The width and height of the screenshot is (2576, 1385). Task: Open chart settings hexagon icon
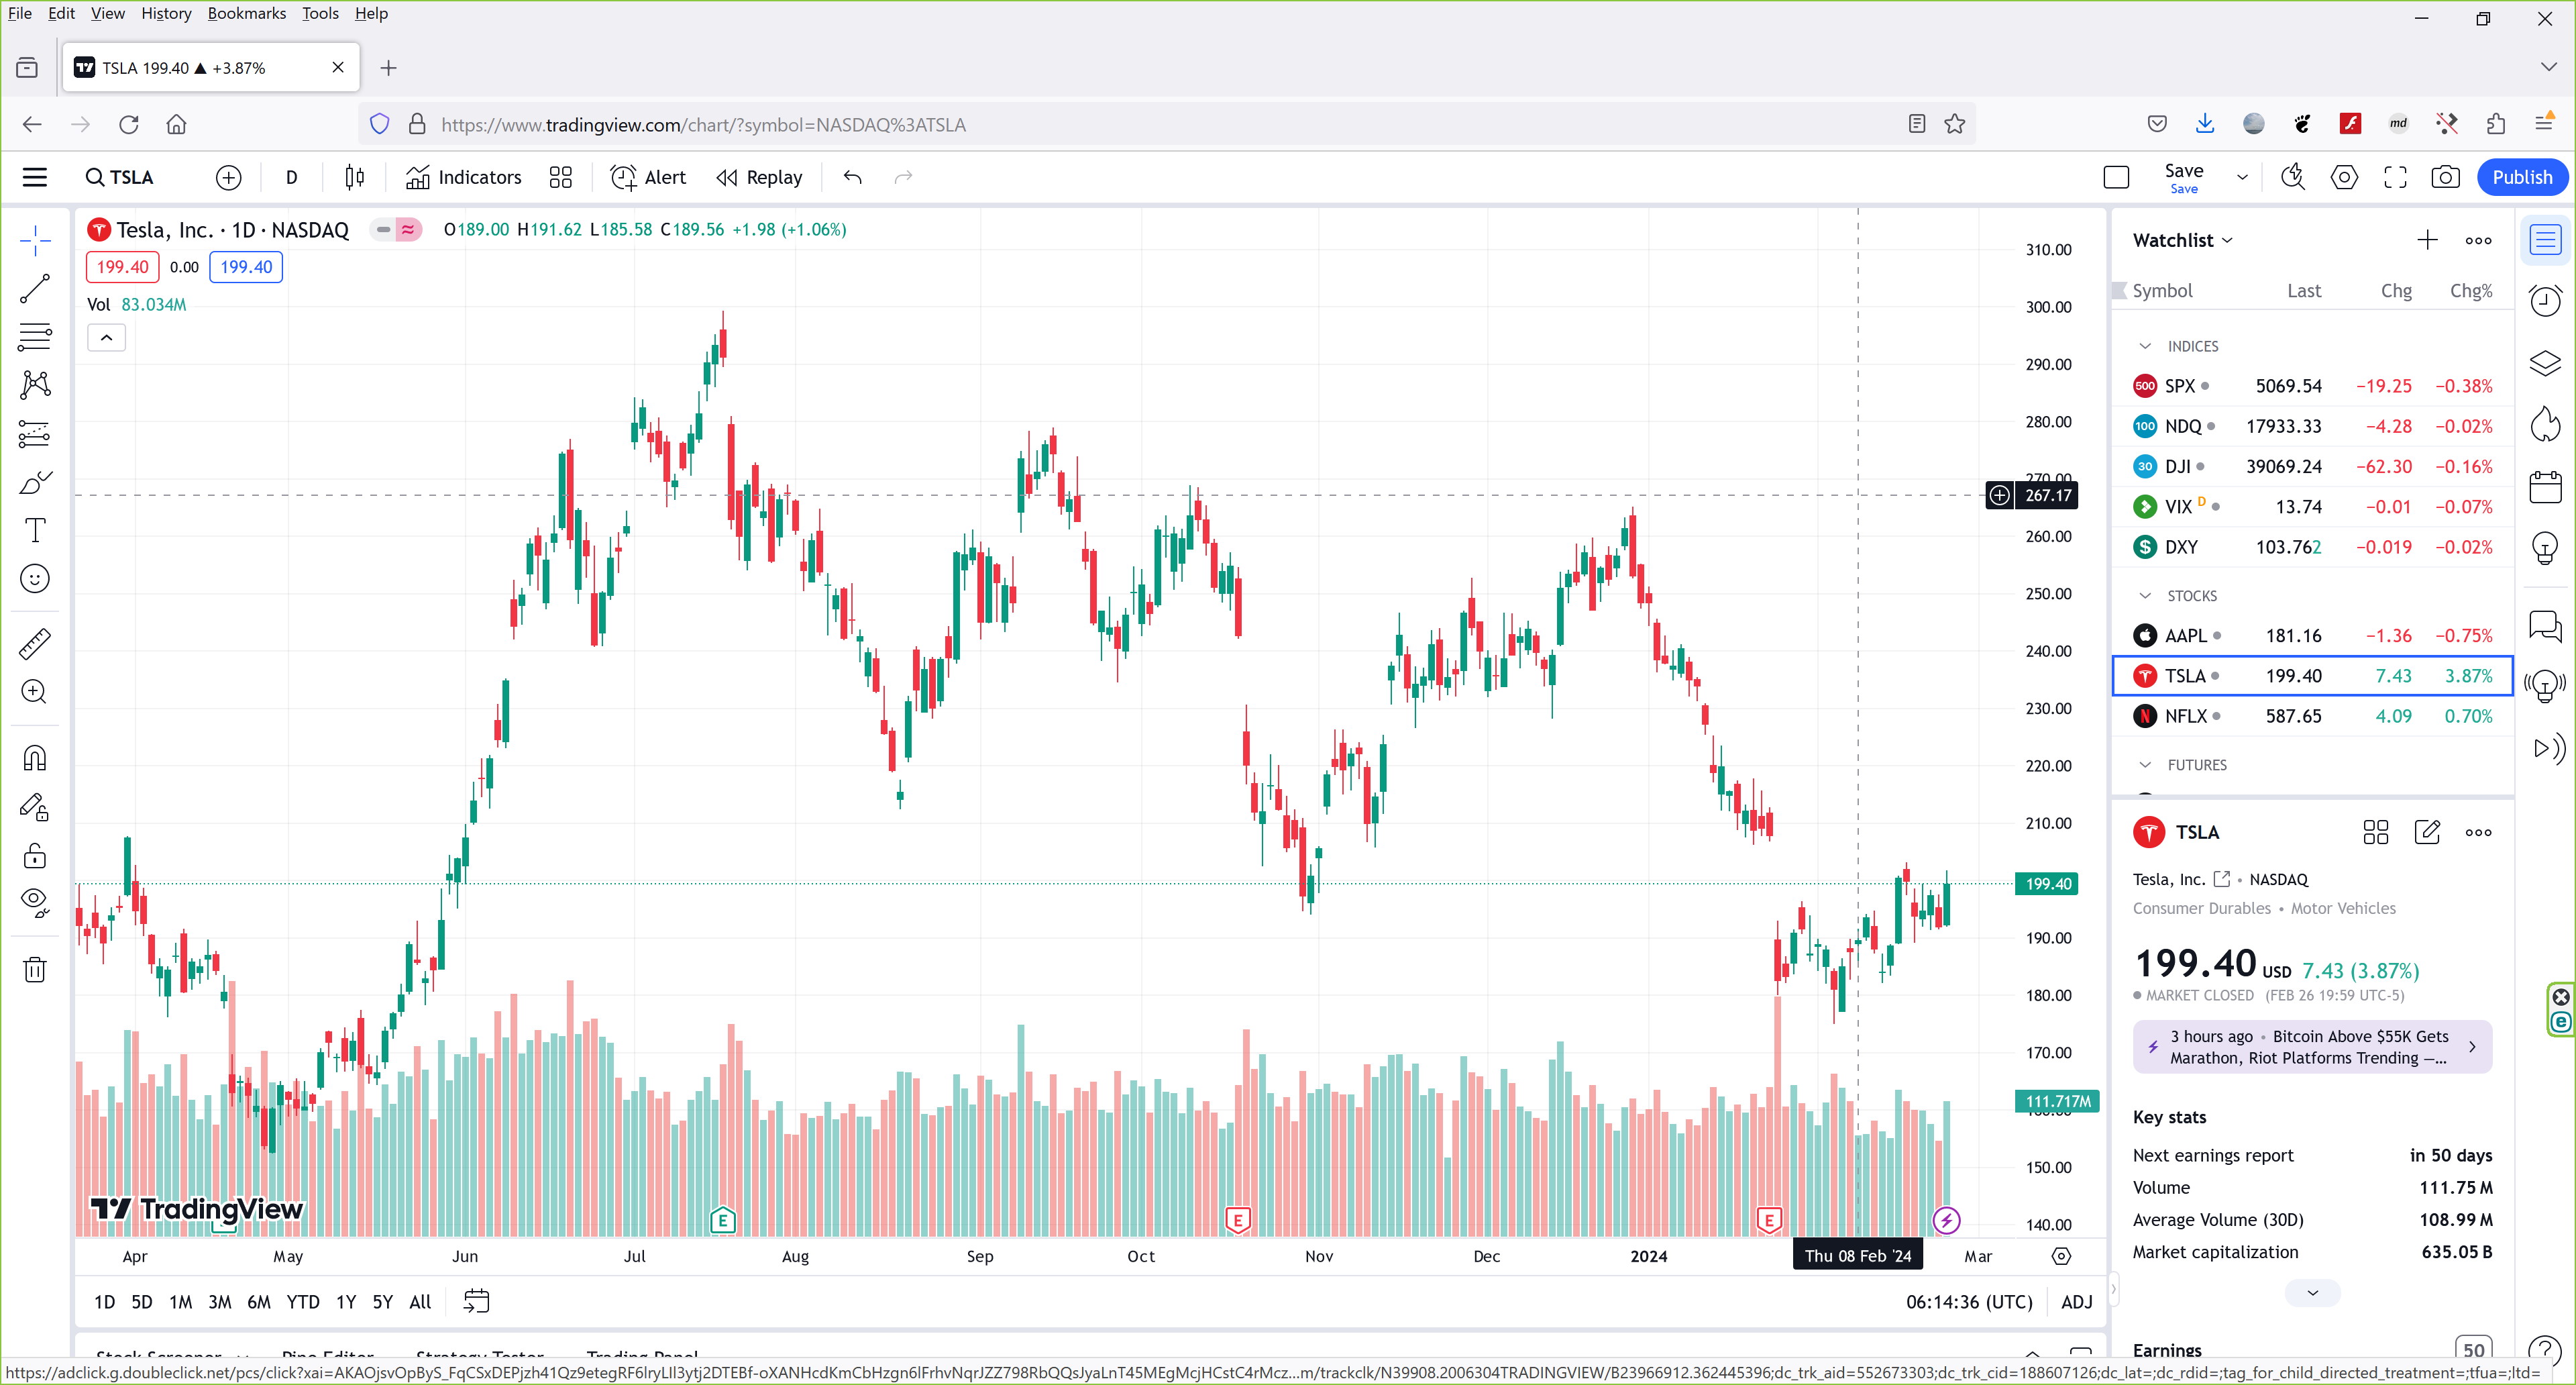click(2344, 177)
